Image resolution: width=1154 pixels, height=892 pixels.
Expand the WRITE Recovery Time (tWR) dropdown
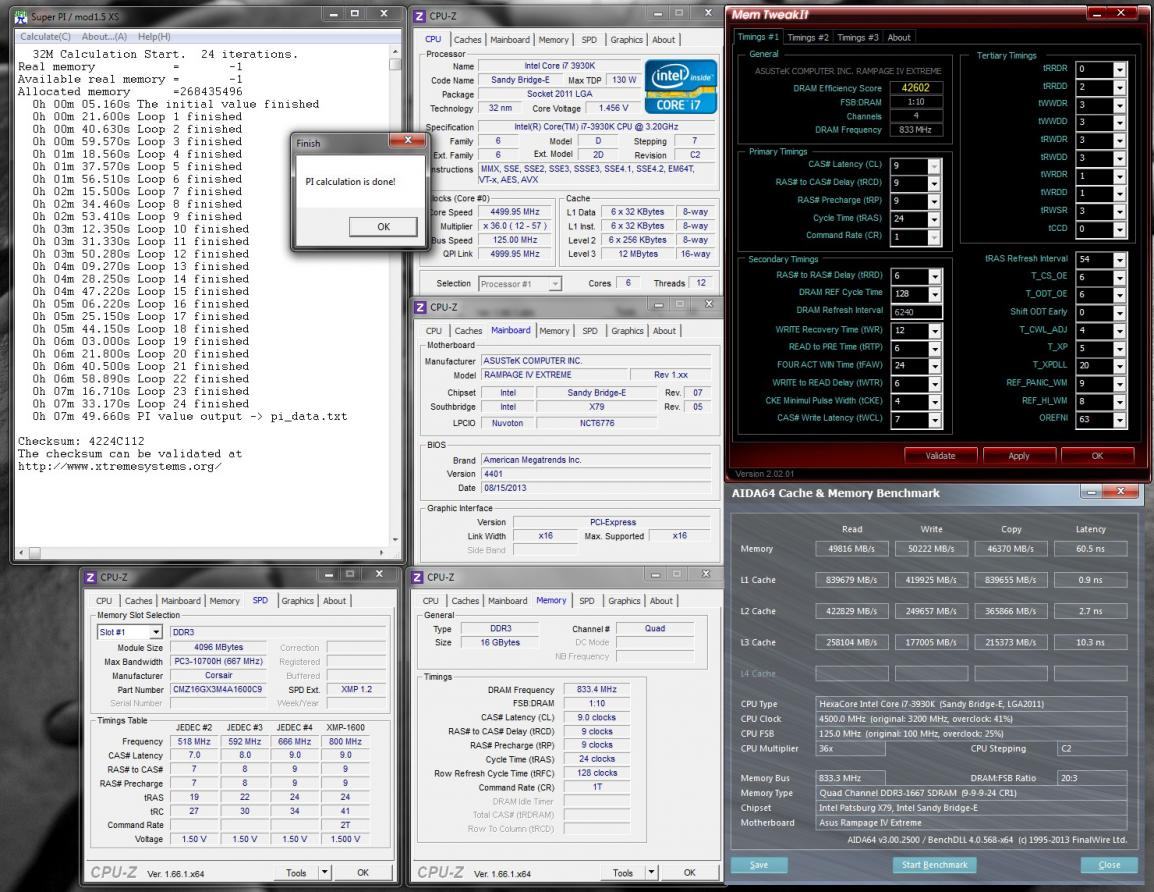pos(935,331)
